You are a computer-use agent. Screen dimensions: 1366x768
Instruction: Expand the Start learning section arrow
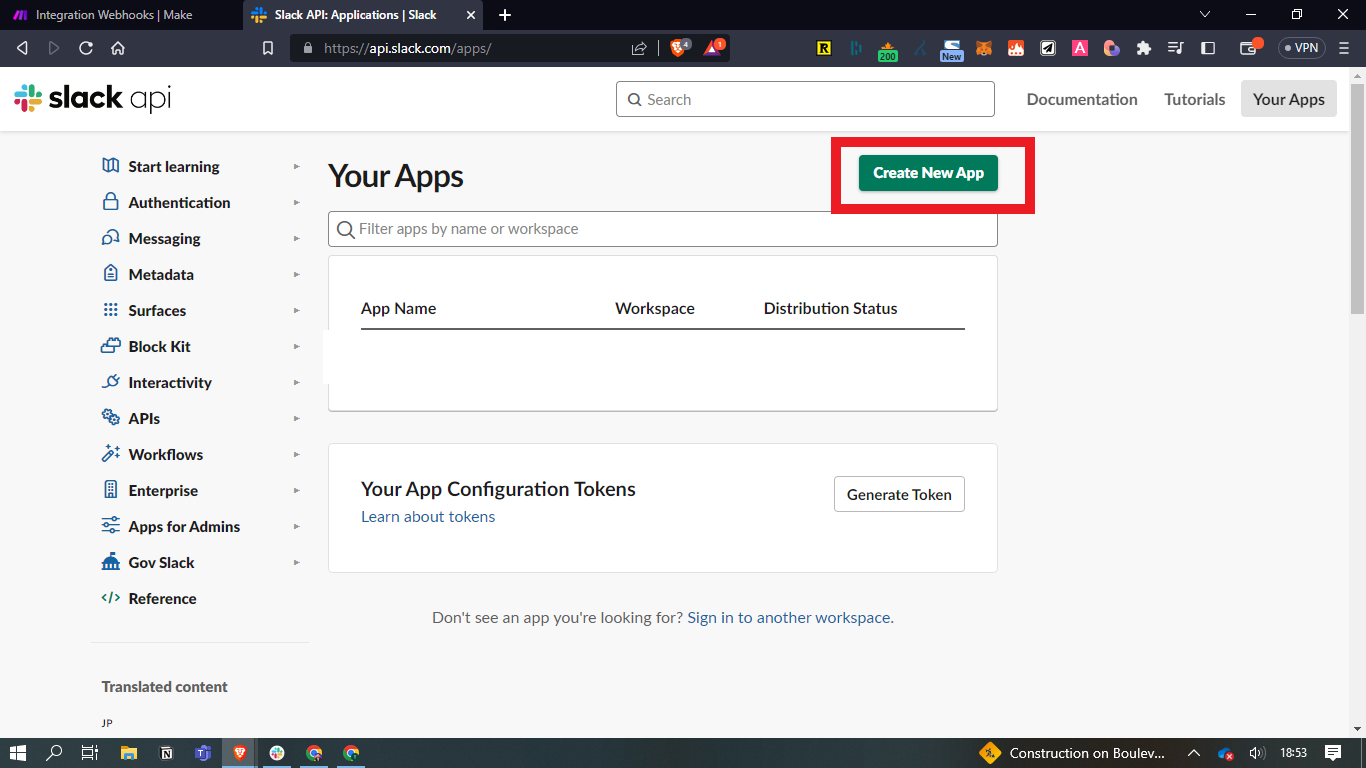point(297,167)
